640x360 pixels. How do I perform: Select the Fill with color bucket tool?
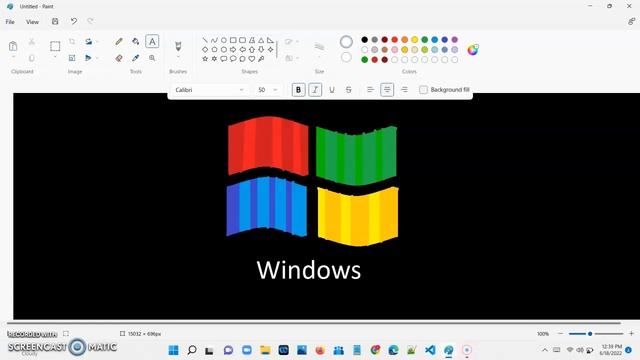pyautogui.click(x=136, y=41)
